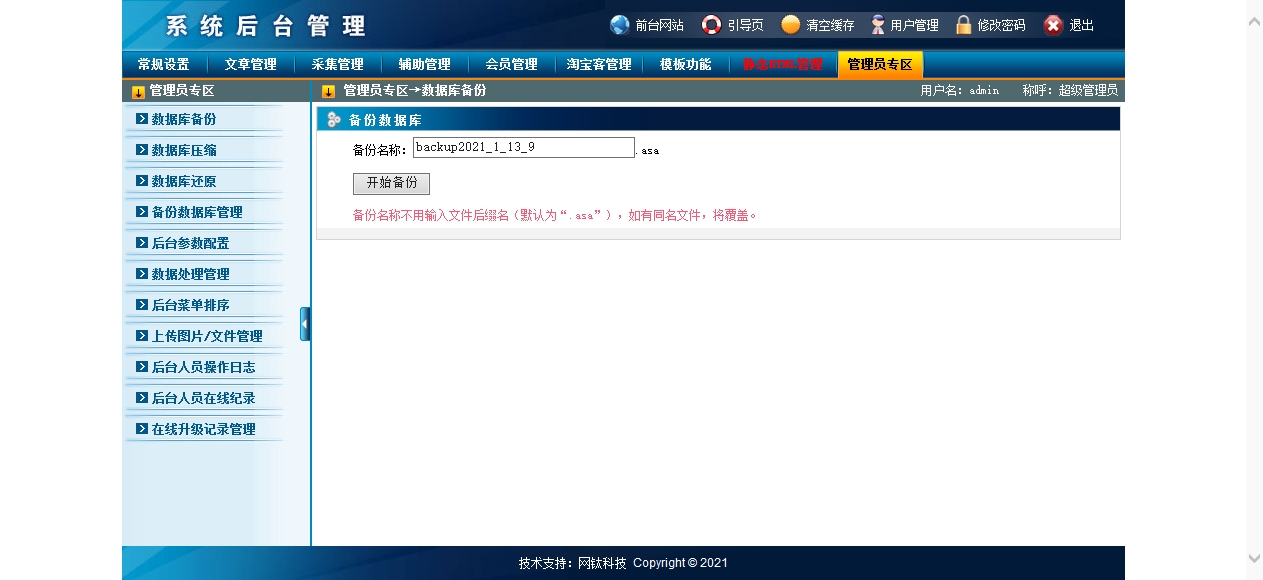Click the 管理员专区→数据库备份 breadcrumb text
1263x580 pixels.
415,91
